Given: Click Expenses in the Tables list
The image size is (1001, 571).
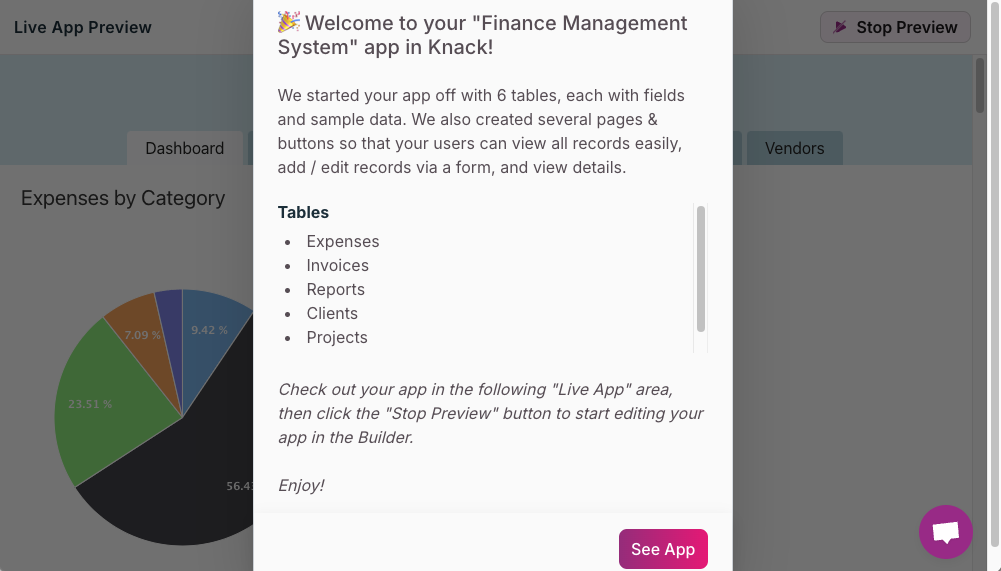Looking at the screenshot, I should point(343,241).
